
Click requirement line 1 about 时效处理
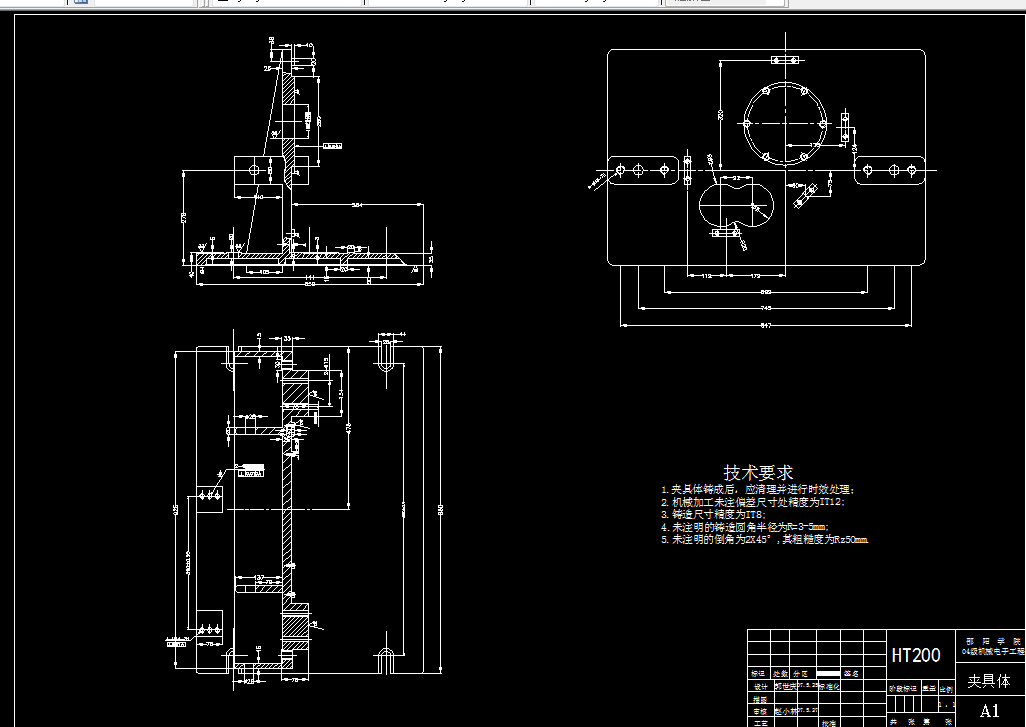click(758, 489)
